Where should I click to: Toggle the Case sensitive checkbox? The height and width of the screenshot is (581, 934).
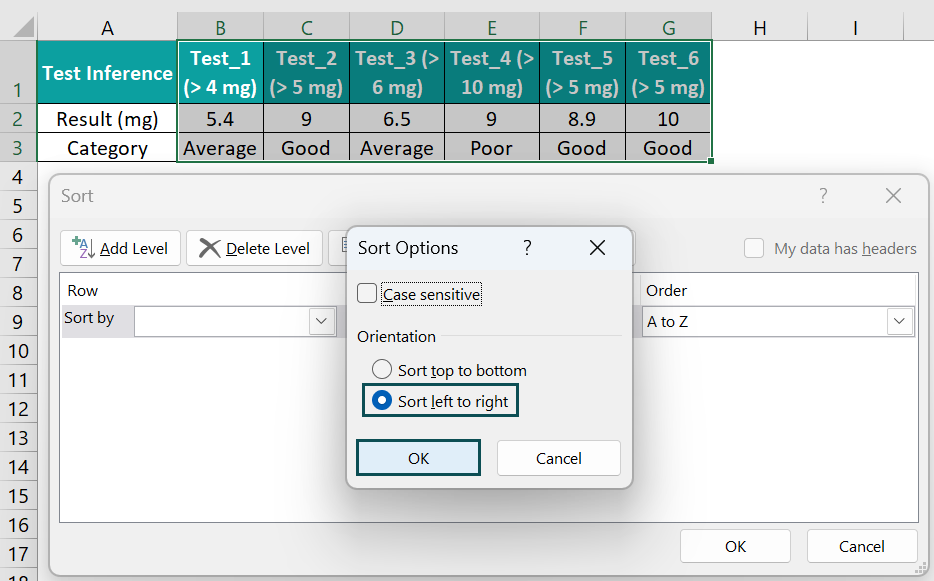click(367, 293)
